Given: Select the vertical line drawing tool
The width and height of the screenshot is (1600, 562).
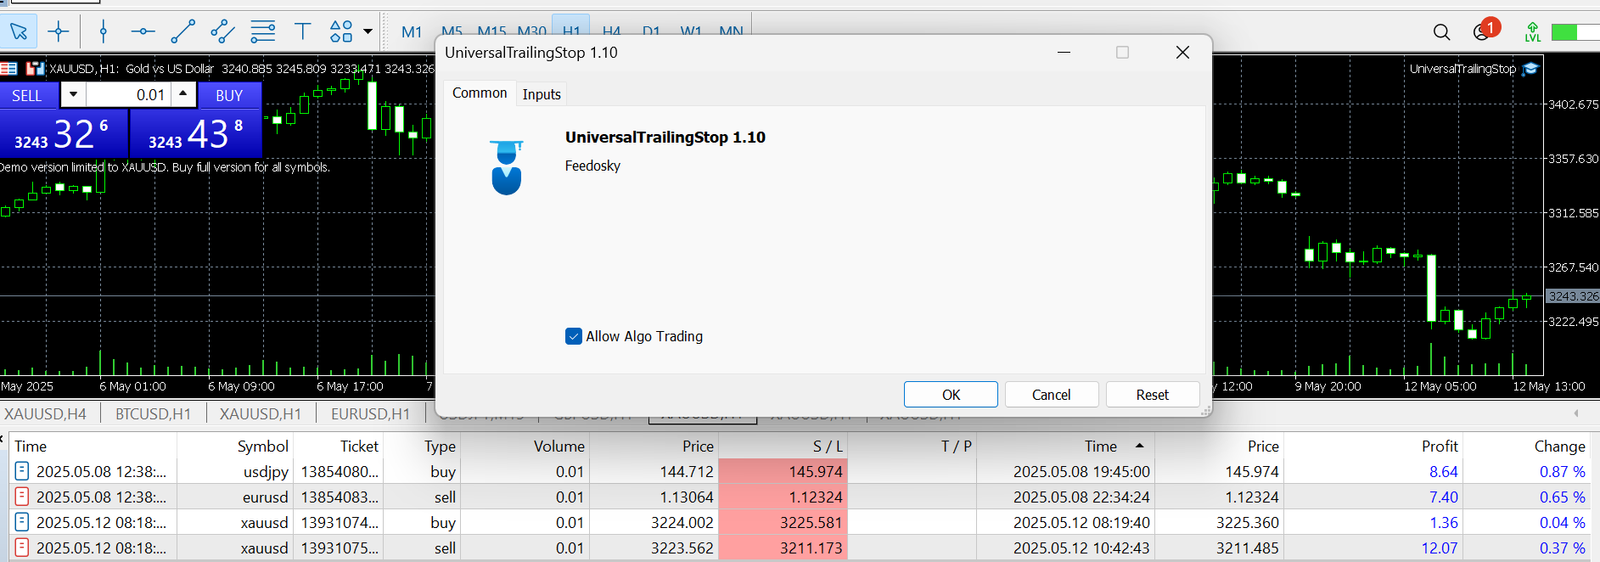Looking at the screenshot, I should pyautogui.click(x=103, y=32).
